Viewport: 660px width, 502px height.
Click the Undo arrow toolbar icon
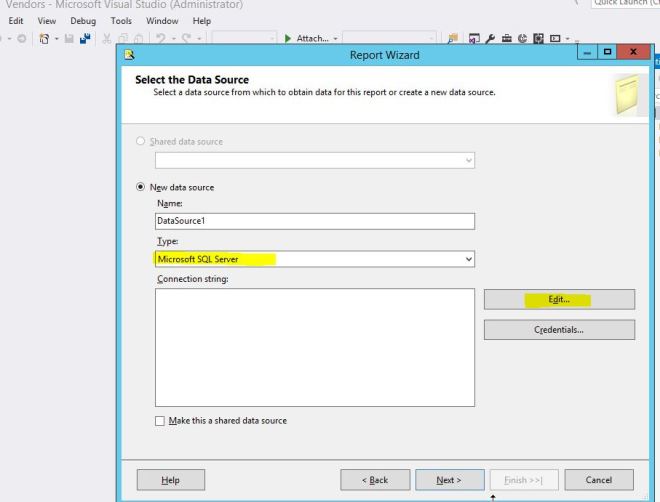(158, 39)
